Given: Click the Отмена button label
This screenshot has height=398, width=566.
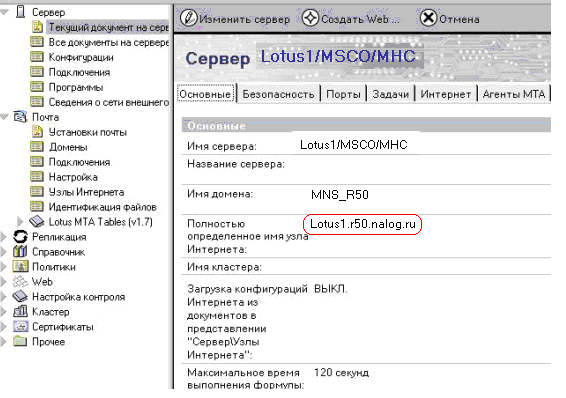Looking at the screenshot, I should (459, 19).
